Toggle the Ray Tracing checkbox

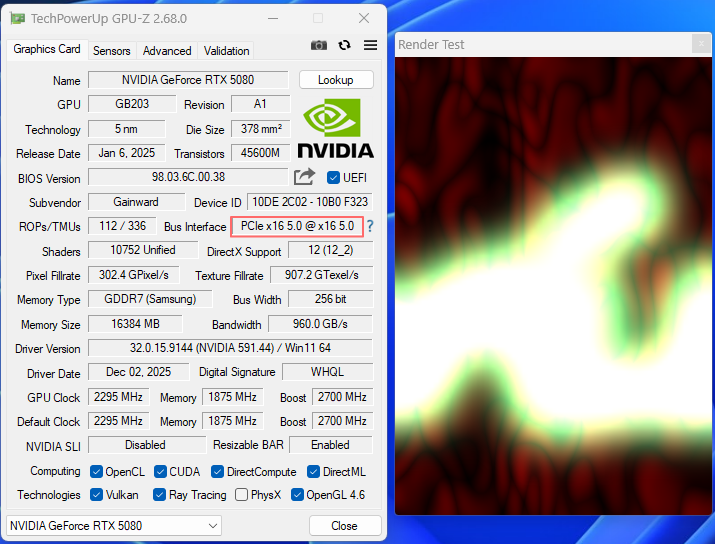(159, 495)
